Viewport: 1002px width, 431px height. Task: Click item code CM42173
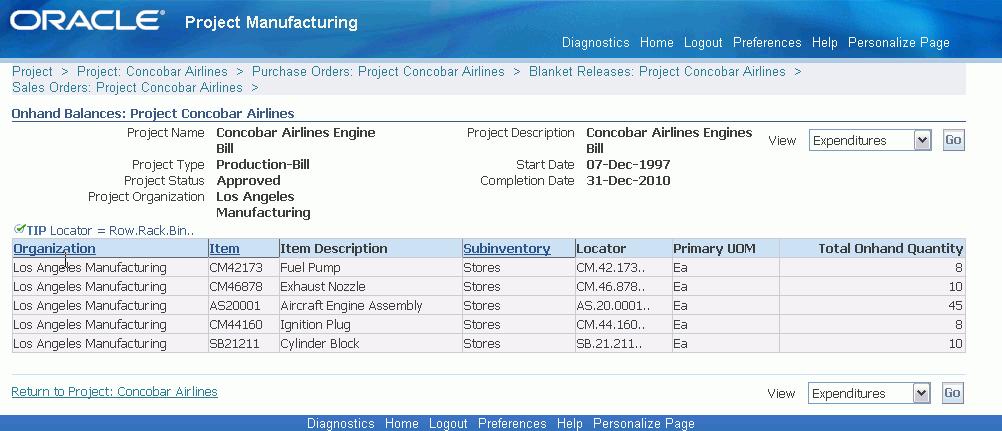click(236, 267)
